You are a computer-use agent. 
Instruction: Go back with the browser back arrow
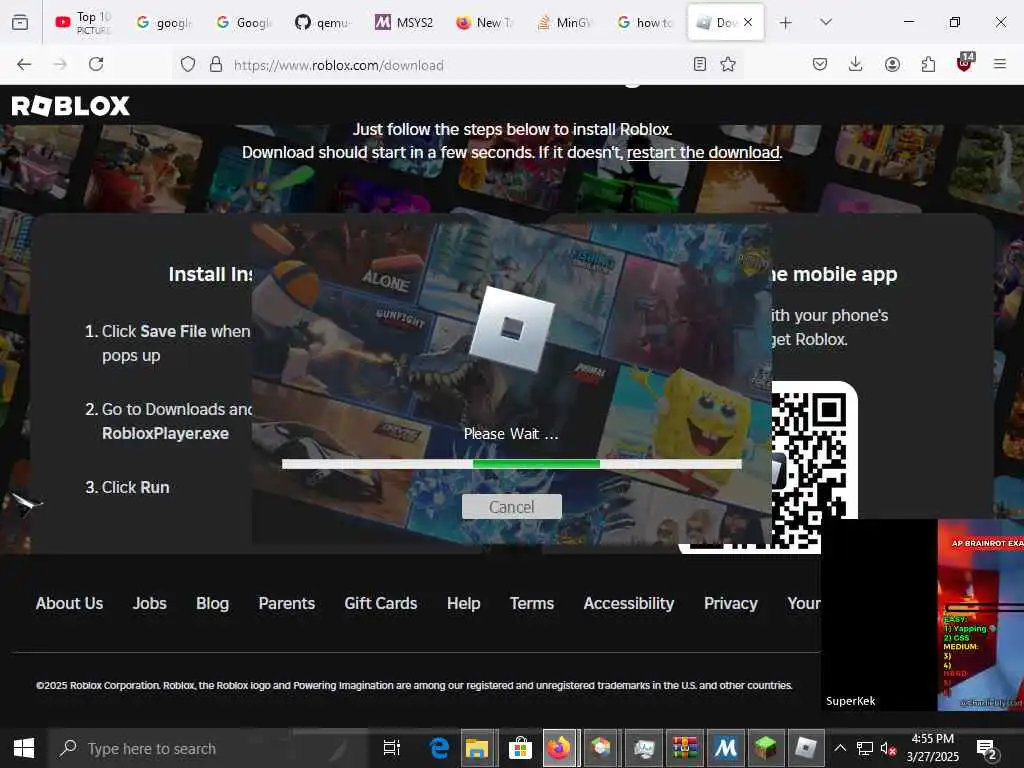24,64
